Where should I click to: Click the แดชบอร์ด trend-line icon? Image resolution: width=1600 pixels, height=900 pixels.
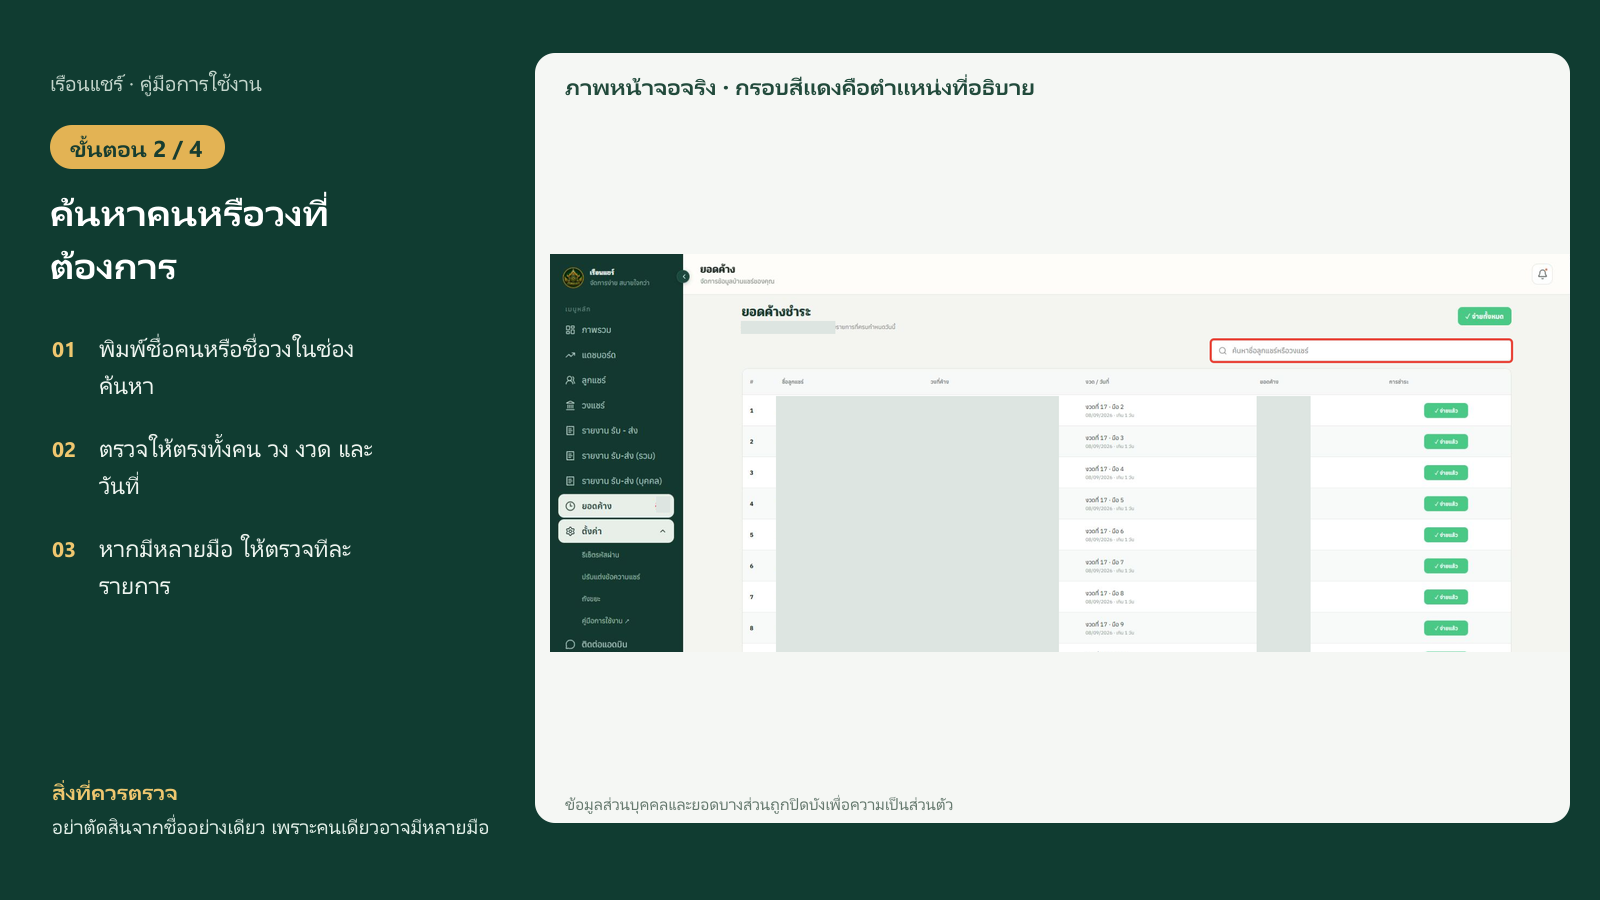(x=570, y=355)
